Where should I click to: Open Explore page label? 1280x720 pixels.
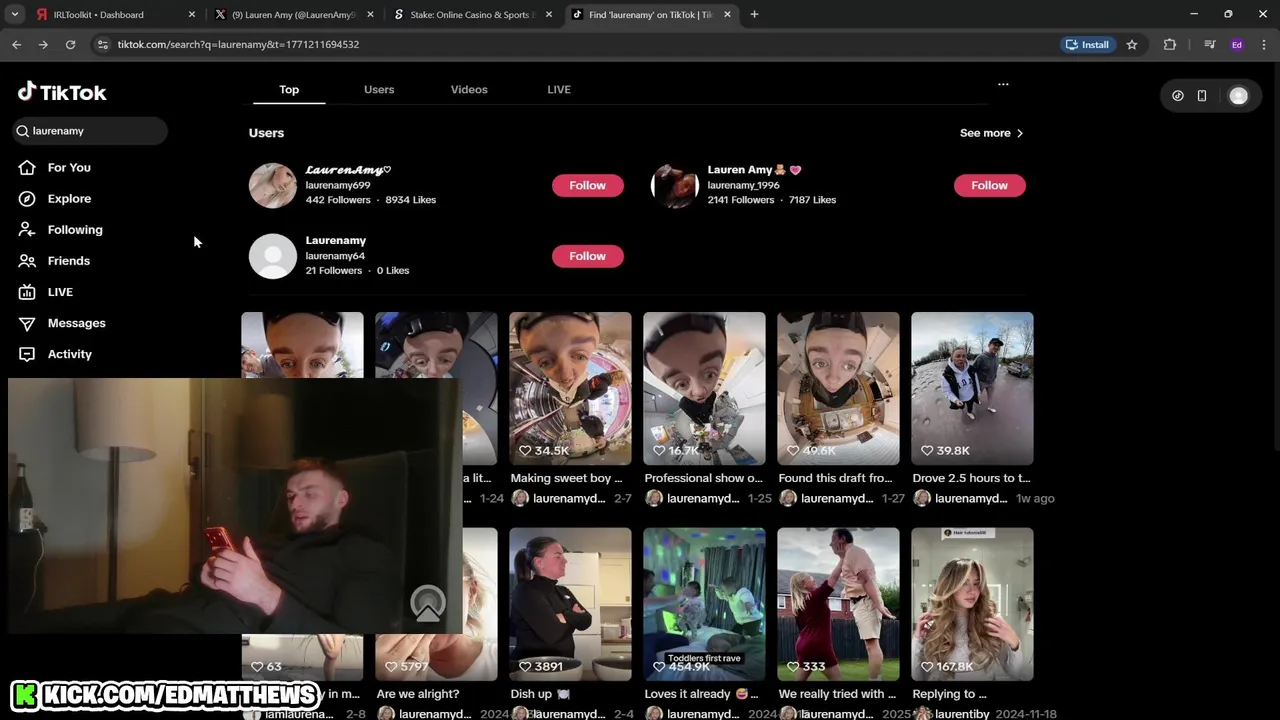(69, 198)
